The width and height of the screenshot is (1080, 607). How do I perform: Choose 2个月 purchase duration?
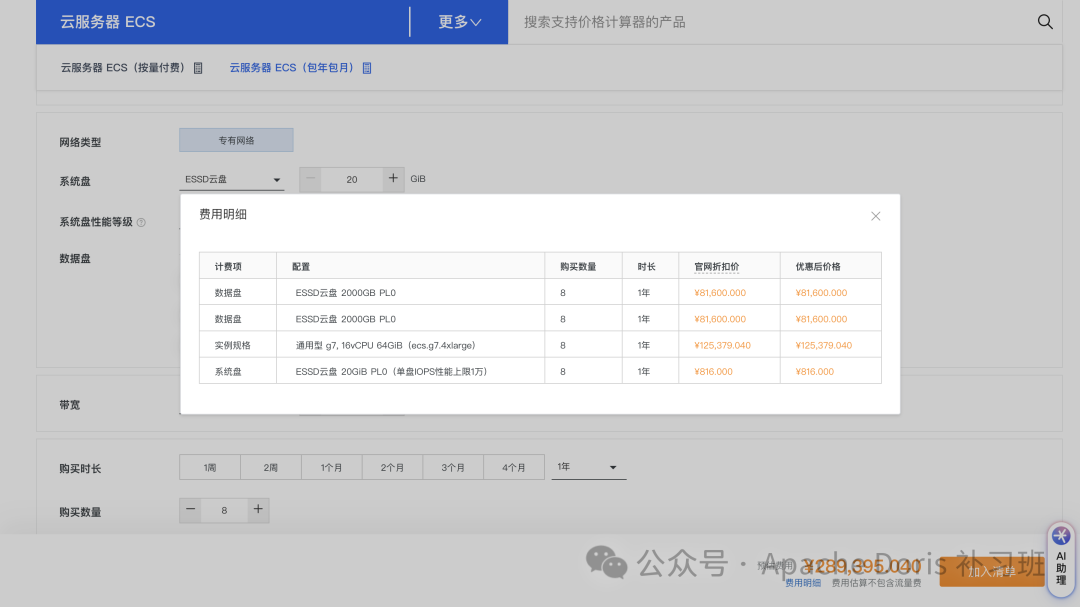click(x=392, y=467)
